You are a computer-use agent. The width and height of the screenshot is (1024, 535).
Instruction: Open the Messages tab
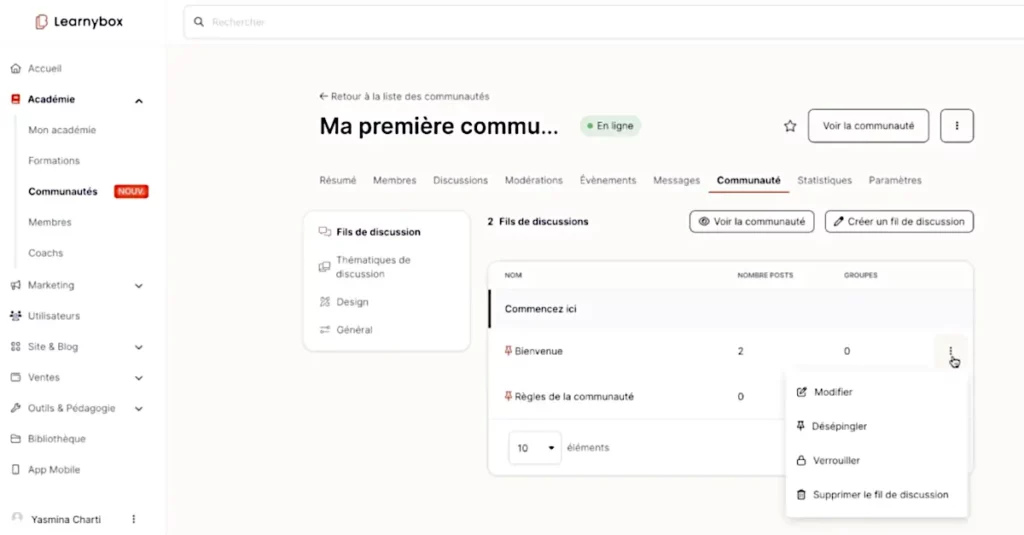[x=677, y=180]
